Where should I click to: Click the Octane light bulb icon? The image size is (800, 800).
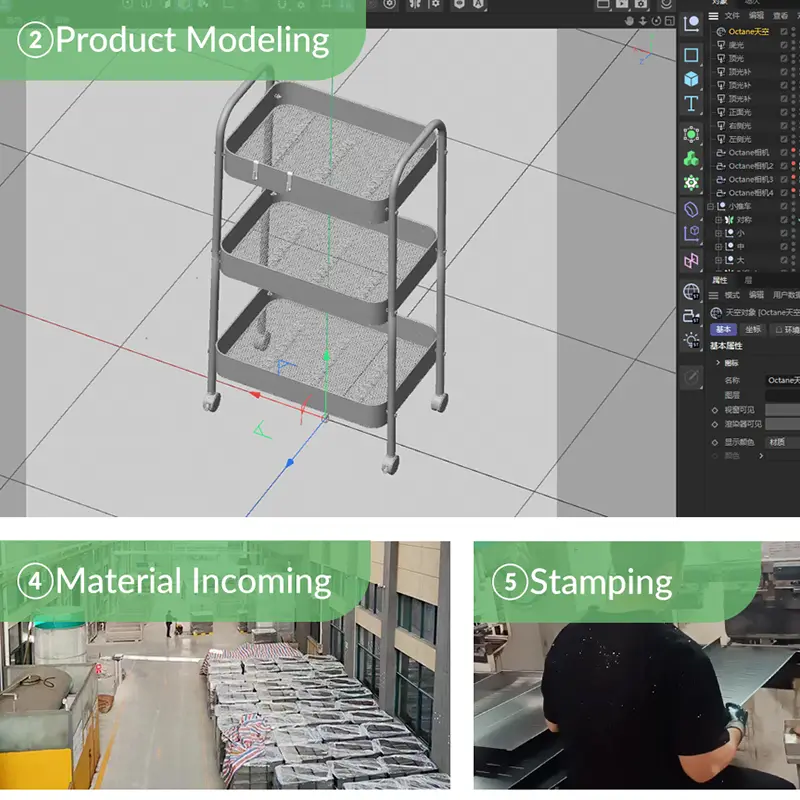pyautogui.click(x=691, y=340)
